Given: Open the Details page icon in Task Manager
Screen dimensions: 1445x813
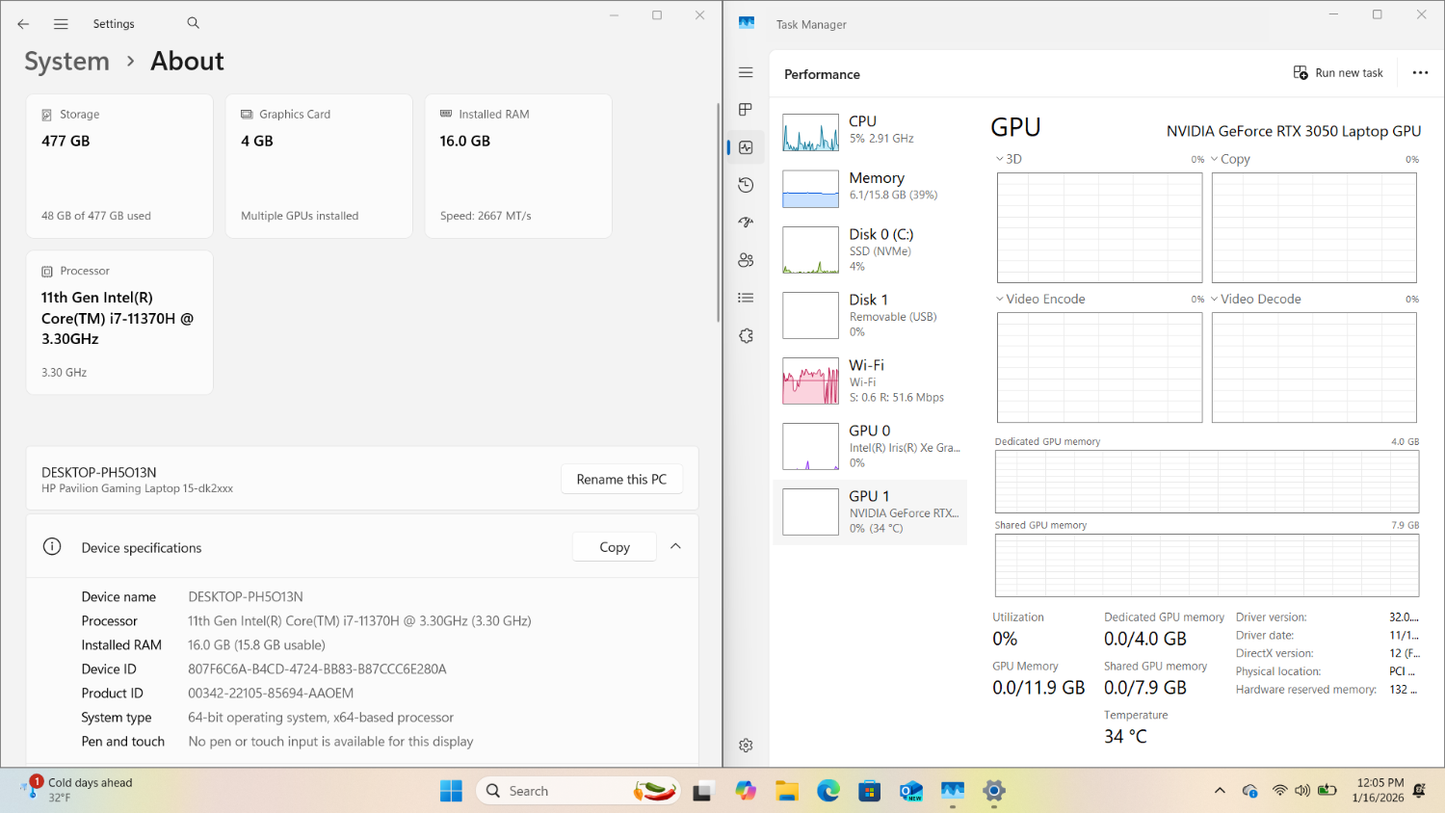Looking at the screenshot, I should tap(746, 298).
